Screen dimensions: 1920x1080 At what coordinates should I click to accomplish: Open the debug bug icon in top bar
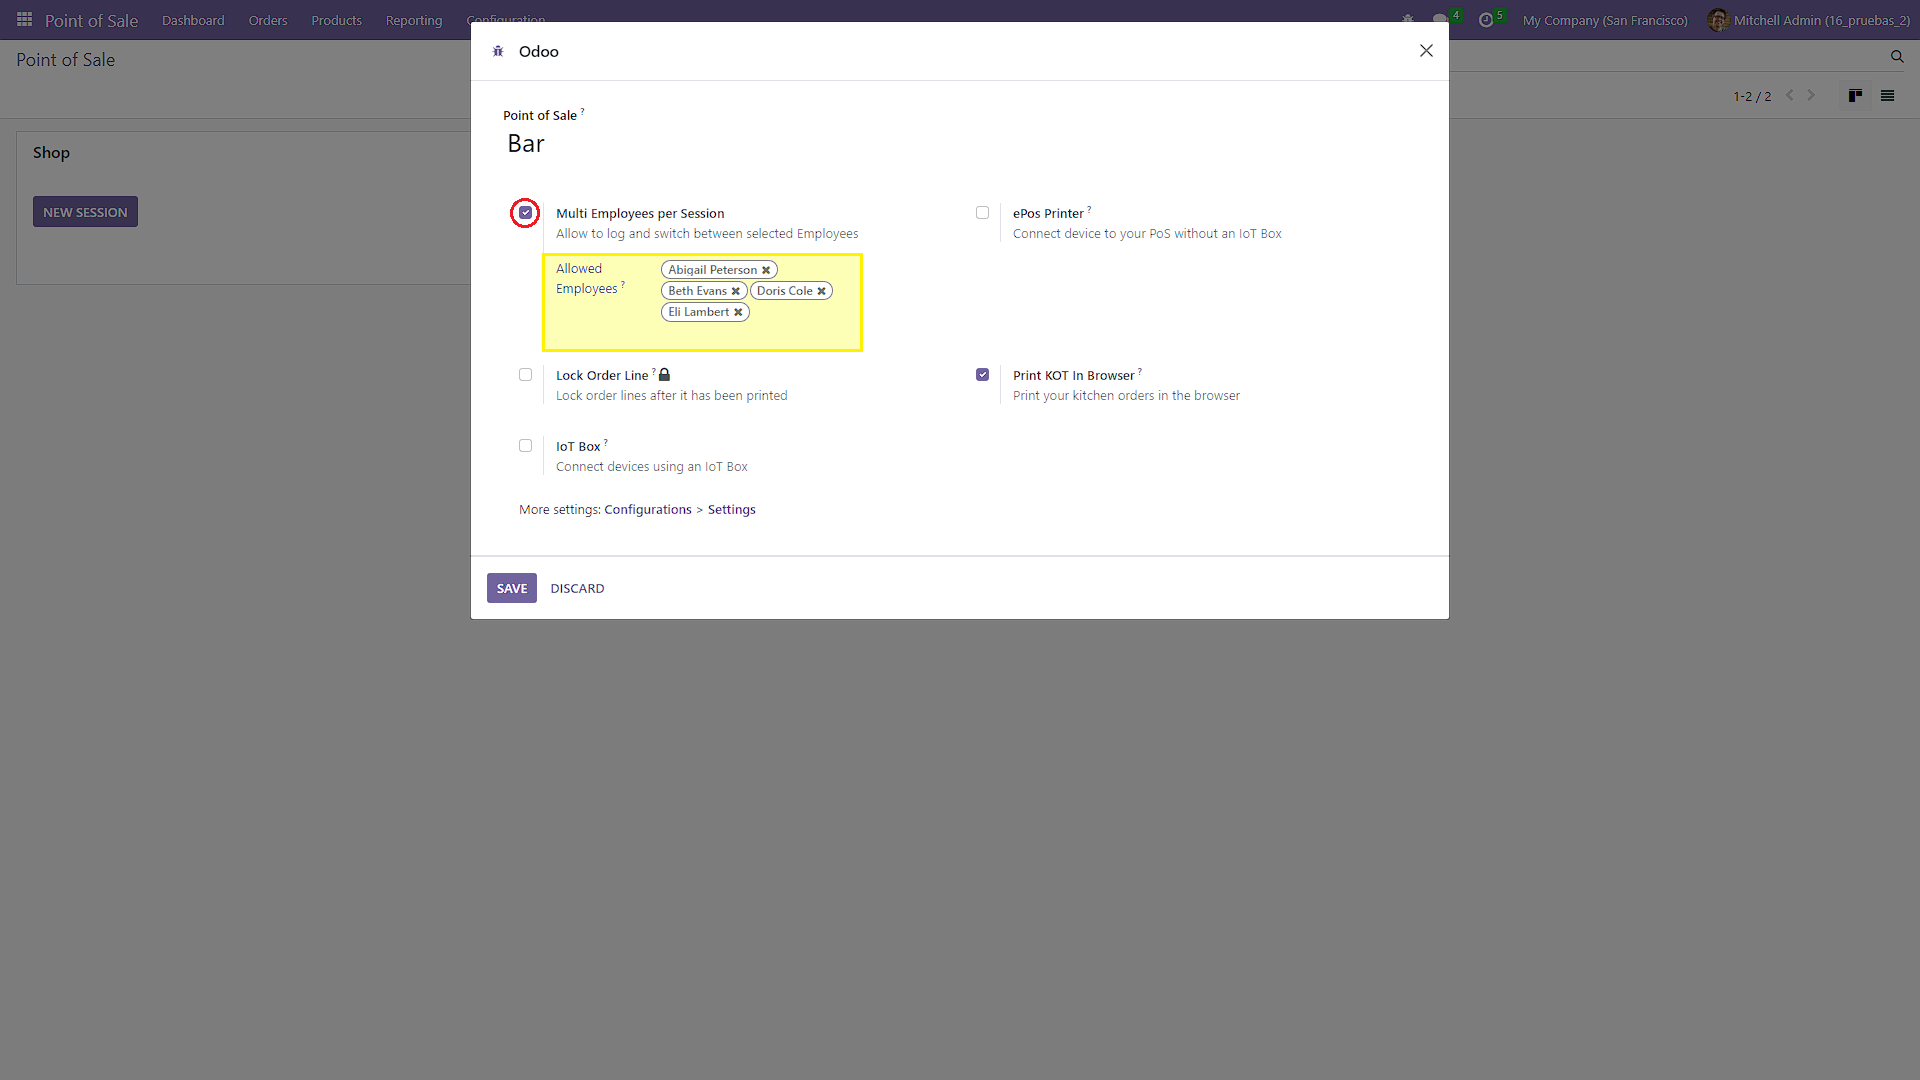tap(1408, 20)
